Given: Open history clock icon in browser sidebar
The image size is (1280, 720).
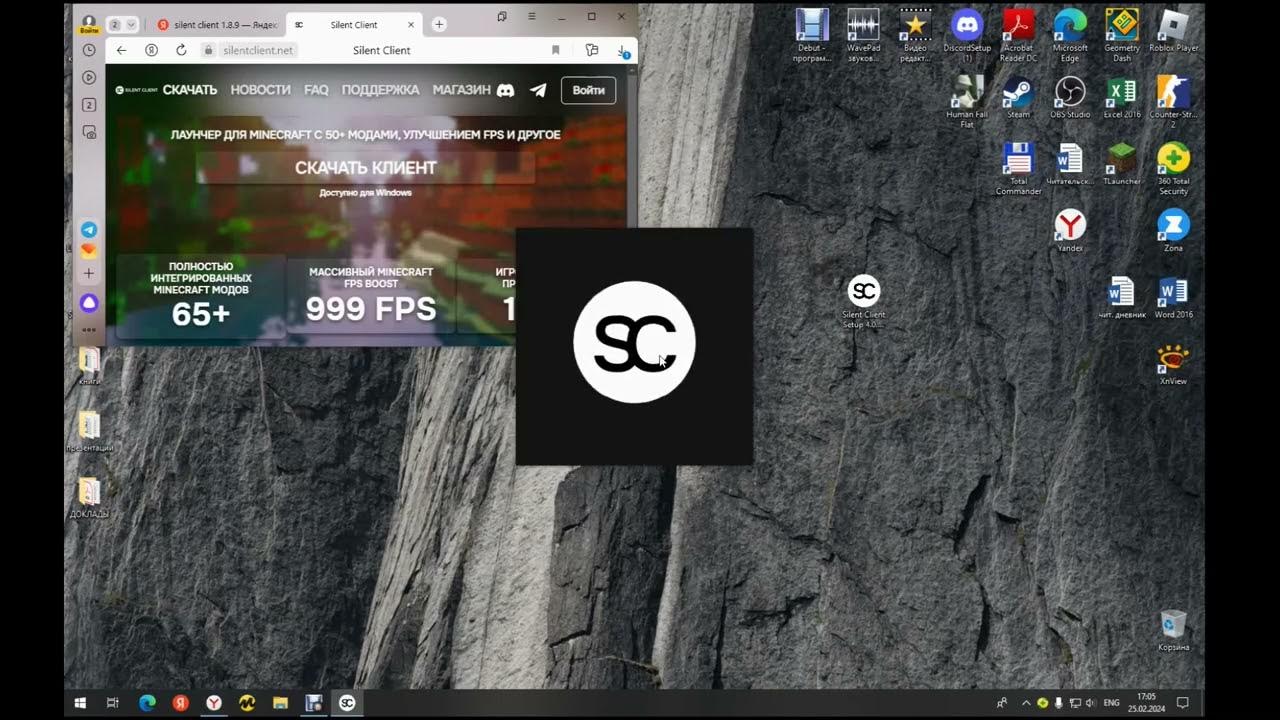Looking at the screenshot, I should pos(89,50).
